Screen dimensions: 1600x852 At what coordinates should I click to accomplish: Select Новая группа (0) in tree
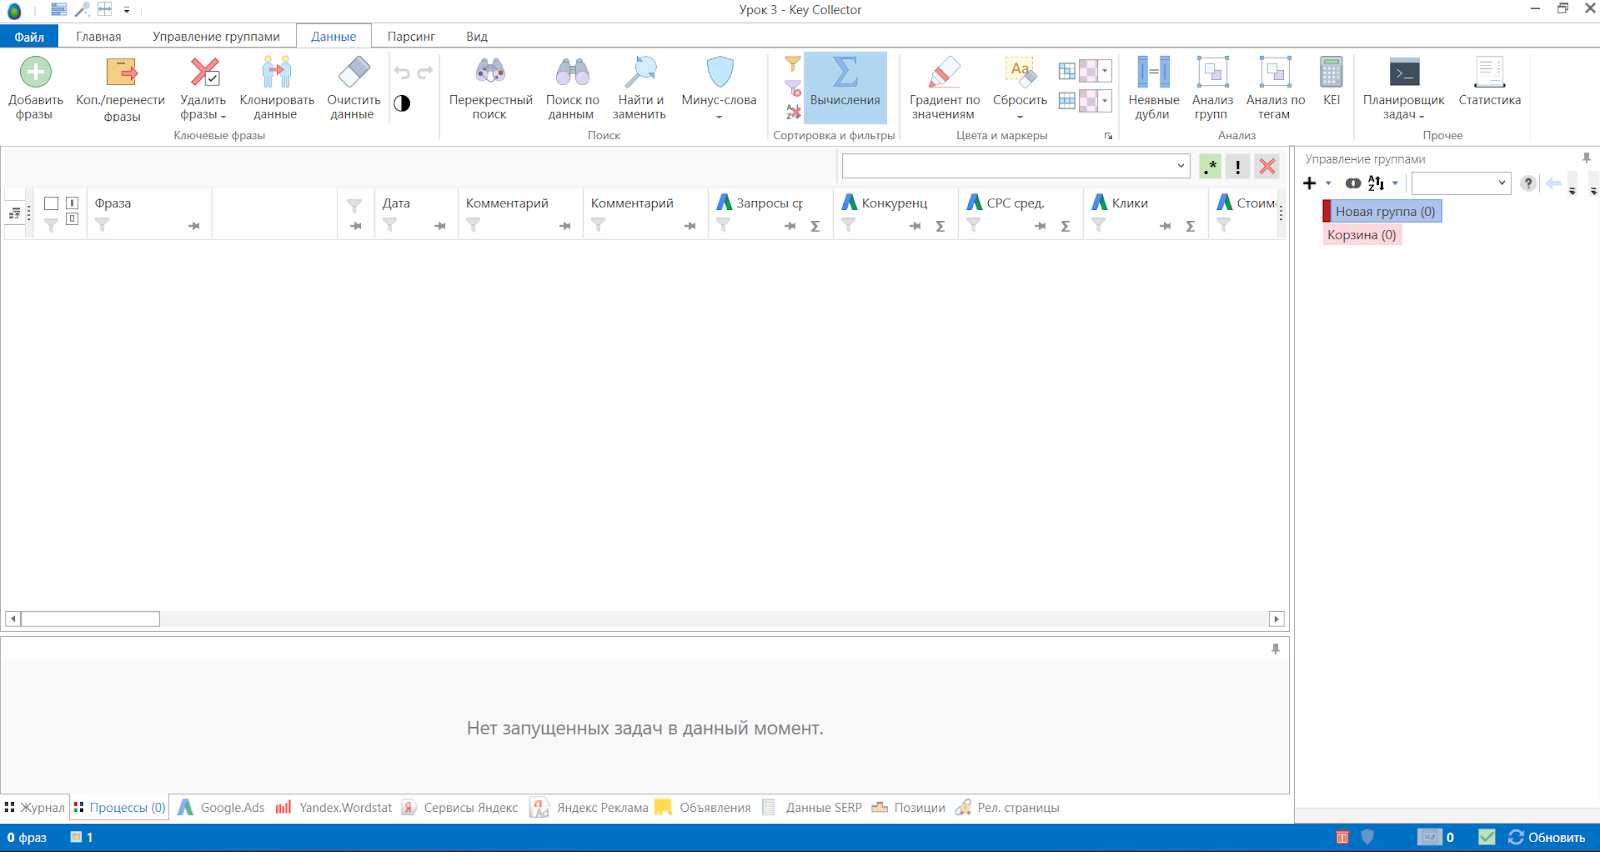(1385, 212)
